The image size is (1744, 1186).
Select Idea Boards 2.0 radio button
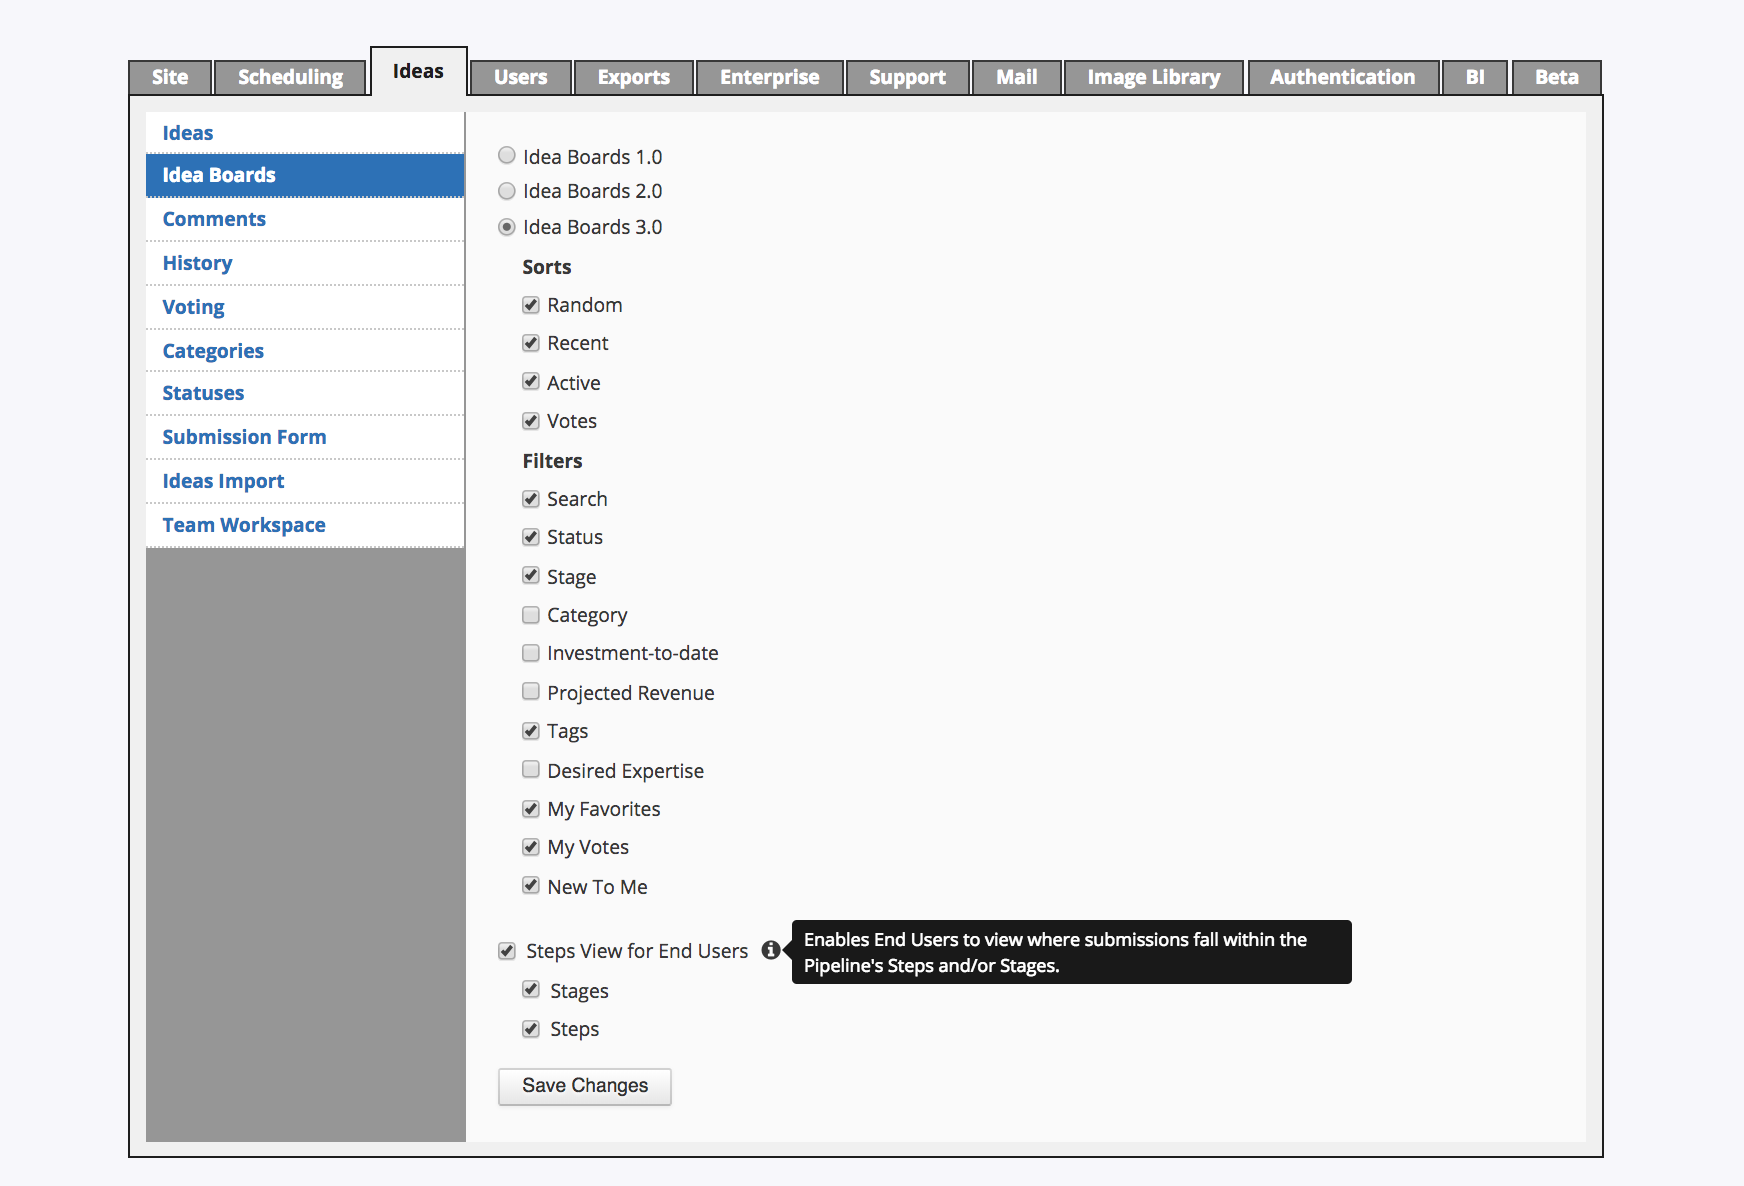pyautogui.click(x=507, y=191)
